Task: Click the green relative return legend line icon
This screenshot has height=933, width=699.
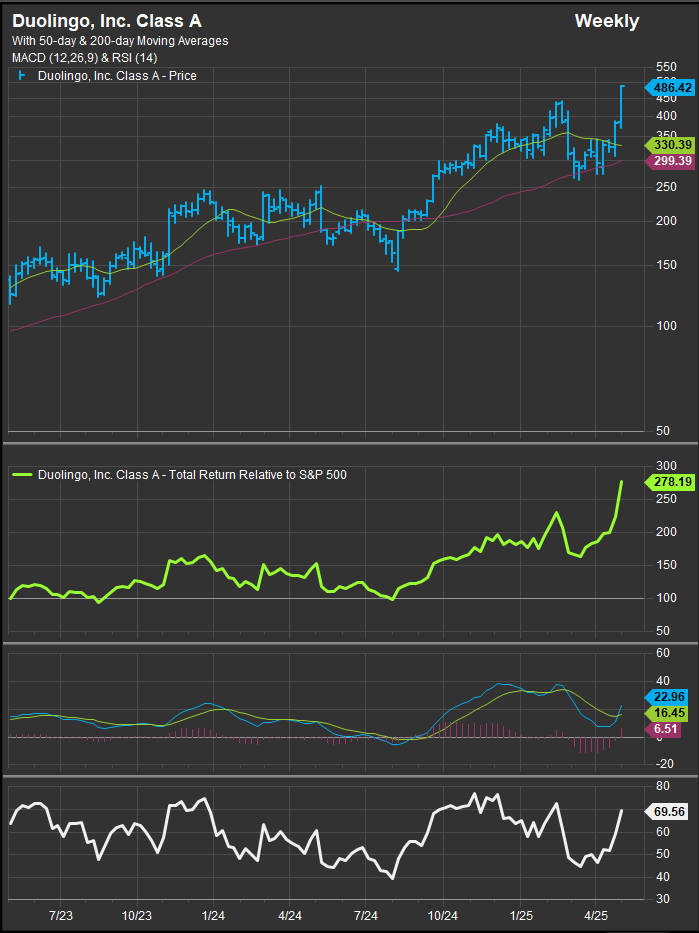Action: 23,474
